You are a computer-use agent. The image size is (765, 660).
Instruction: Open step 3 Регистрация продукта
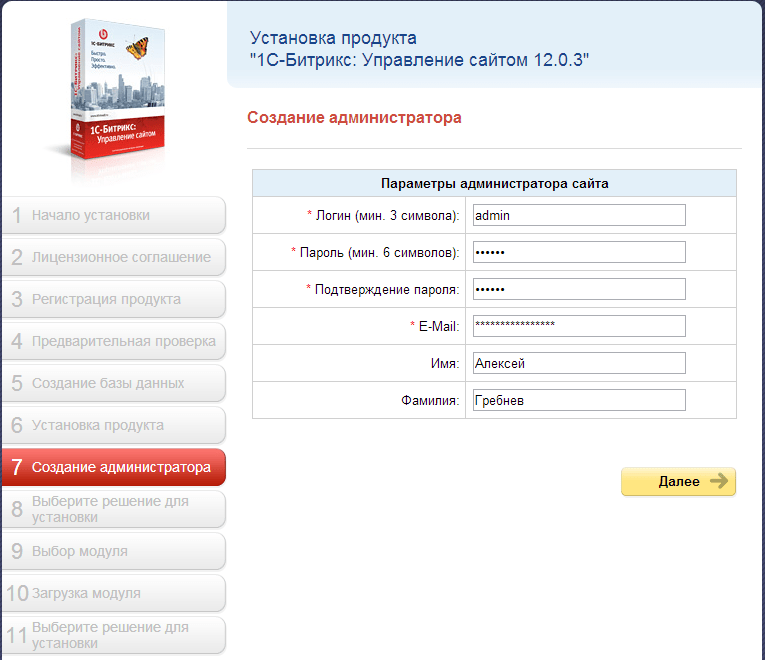tap(113, 299)
